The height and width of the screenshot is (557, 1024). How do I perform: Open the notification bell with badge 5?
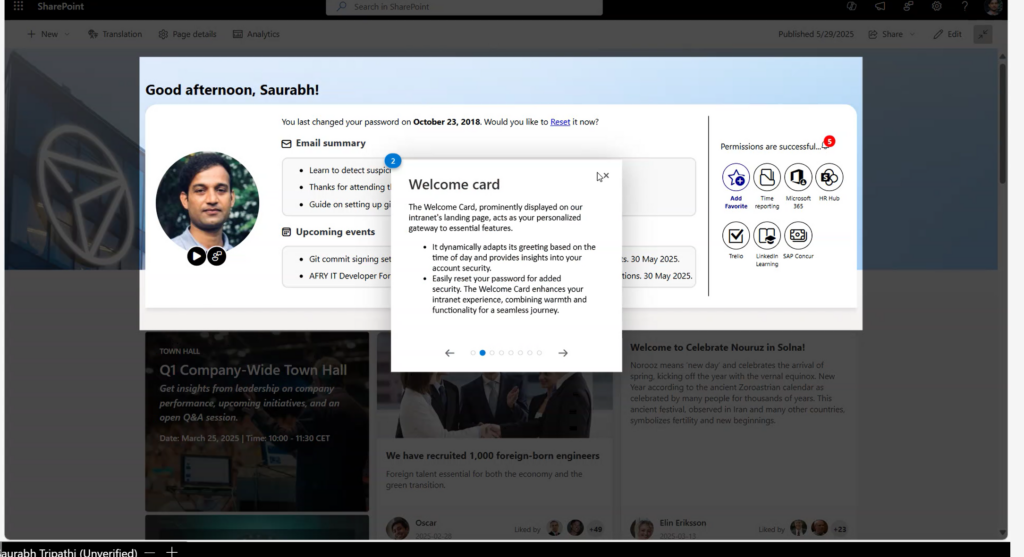coord(827,143)
